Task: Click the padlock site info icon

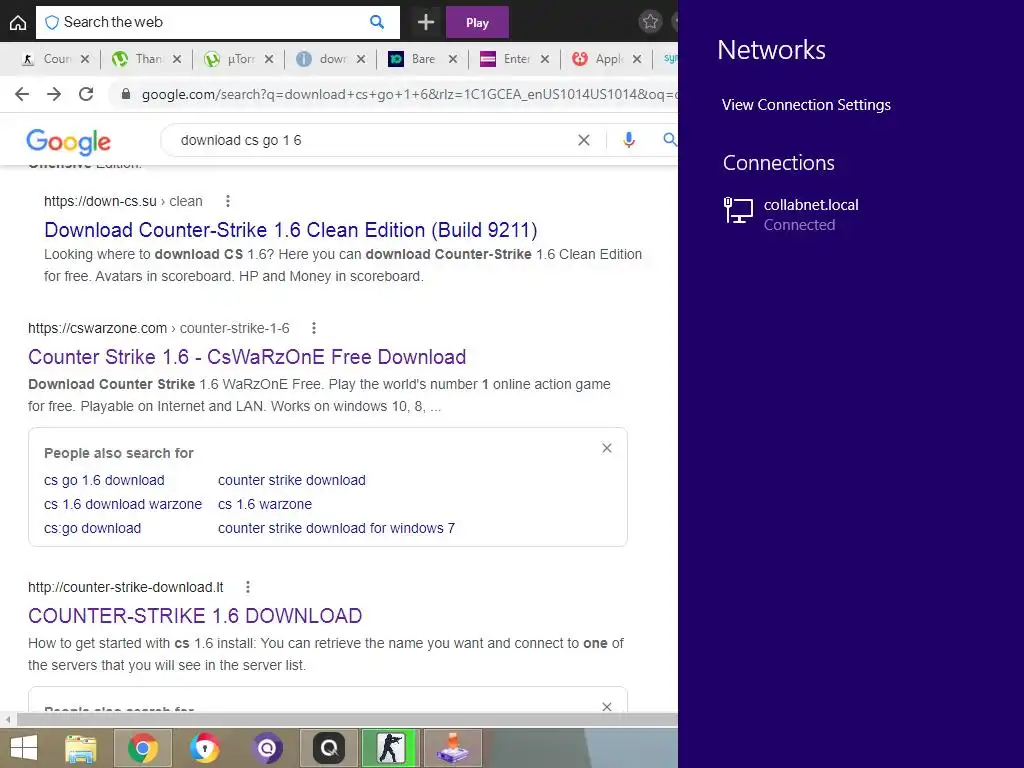Action: (x=126, y=94)
